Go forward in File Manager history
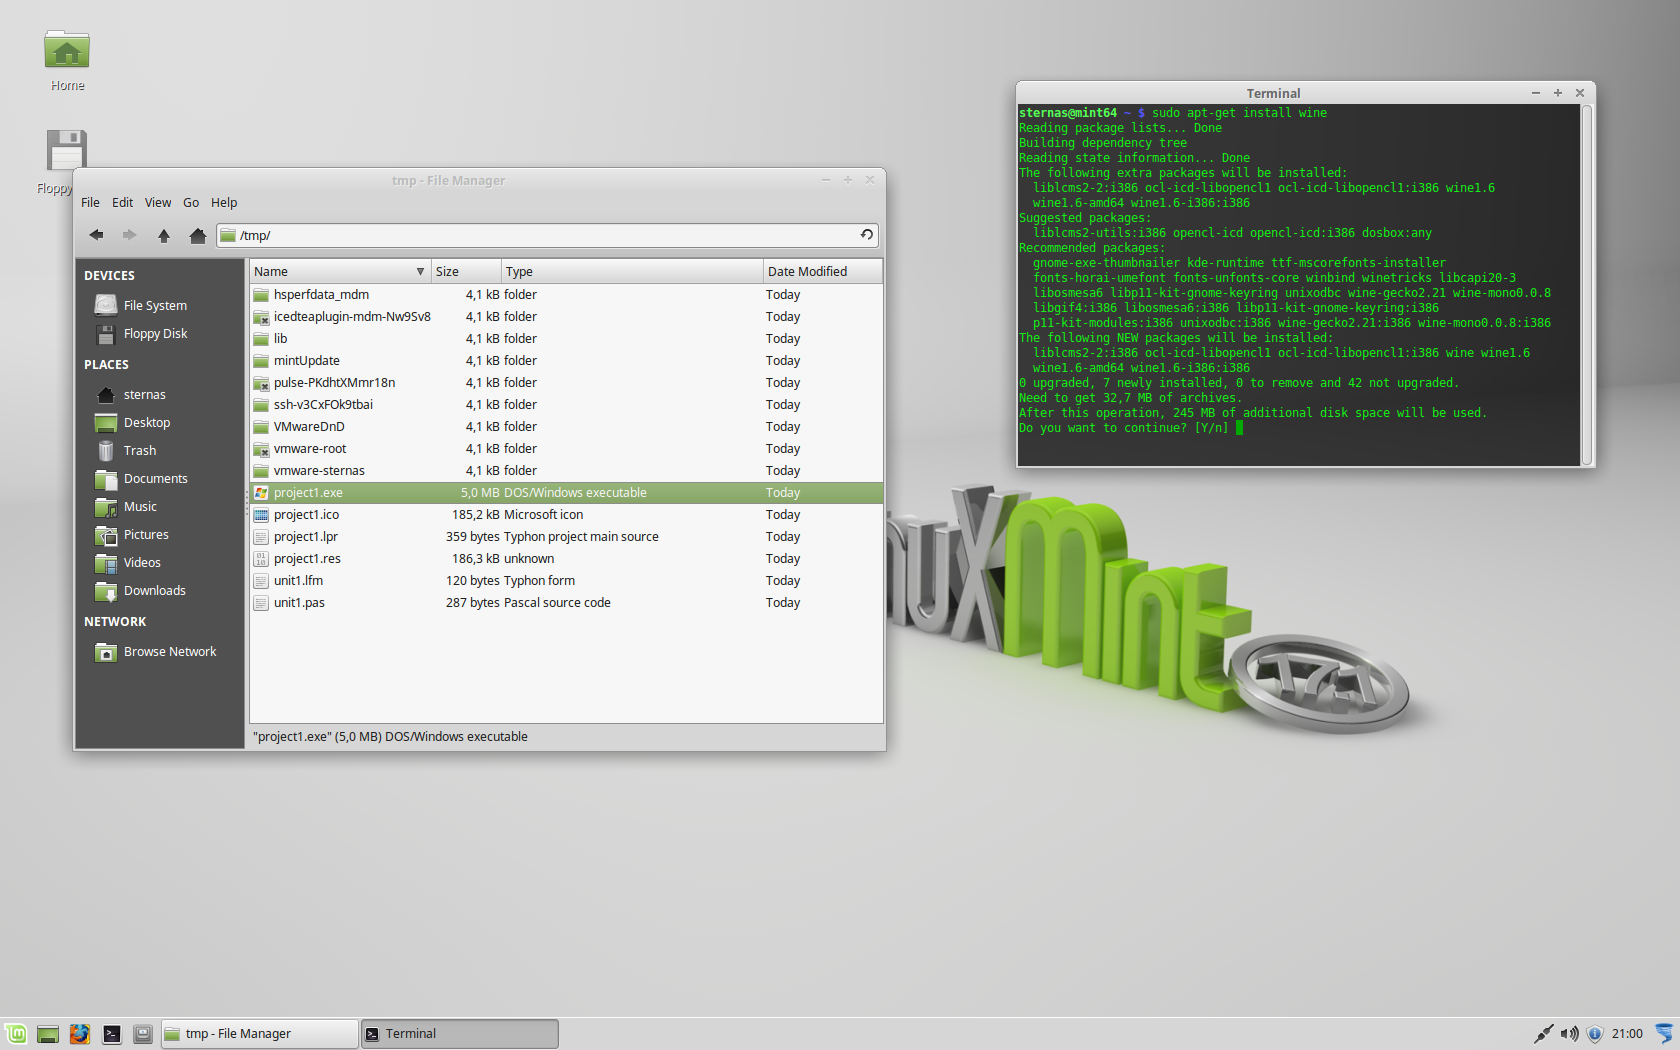Viewport: 1680px width, 1050px height. [129, 235]
